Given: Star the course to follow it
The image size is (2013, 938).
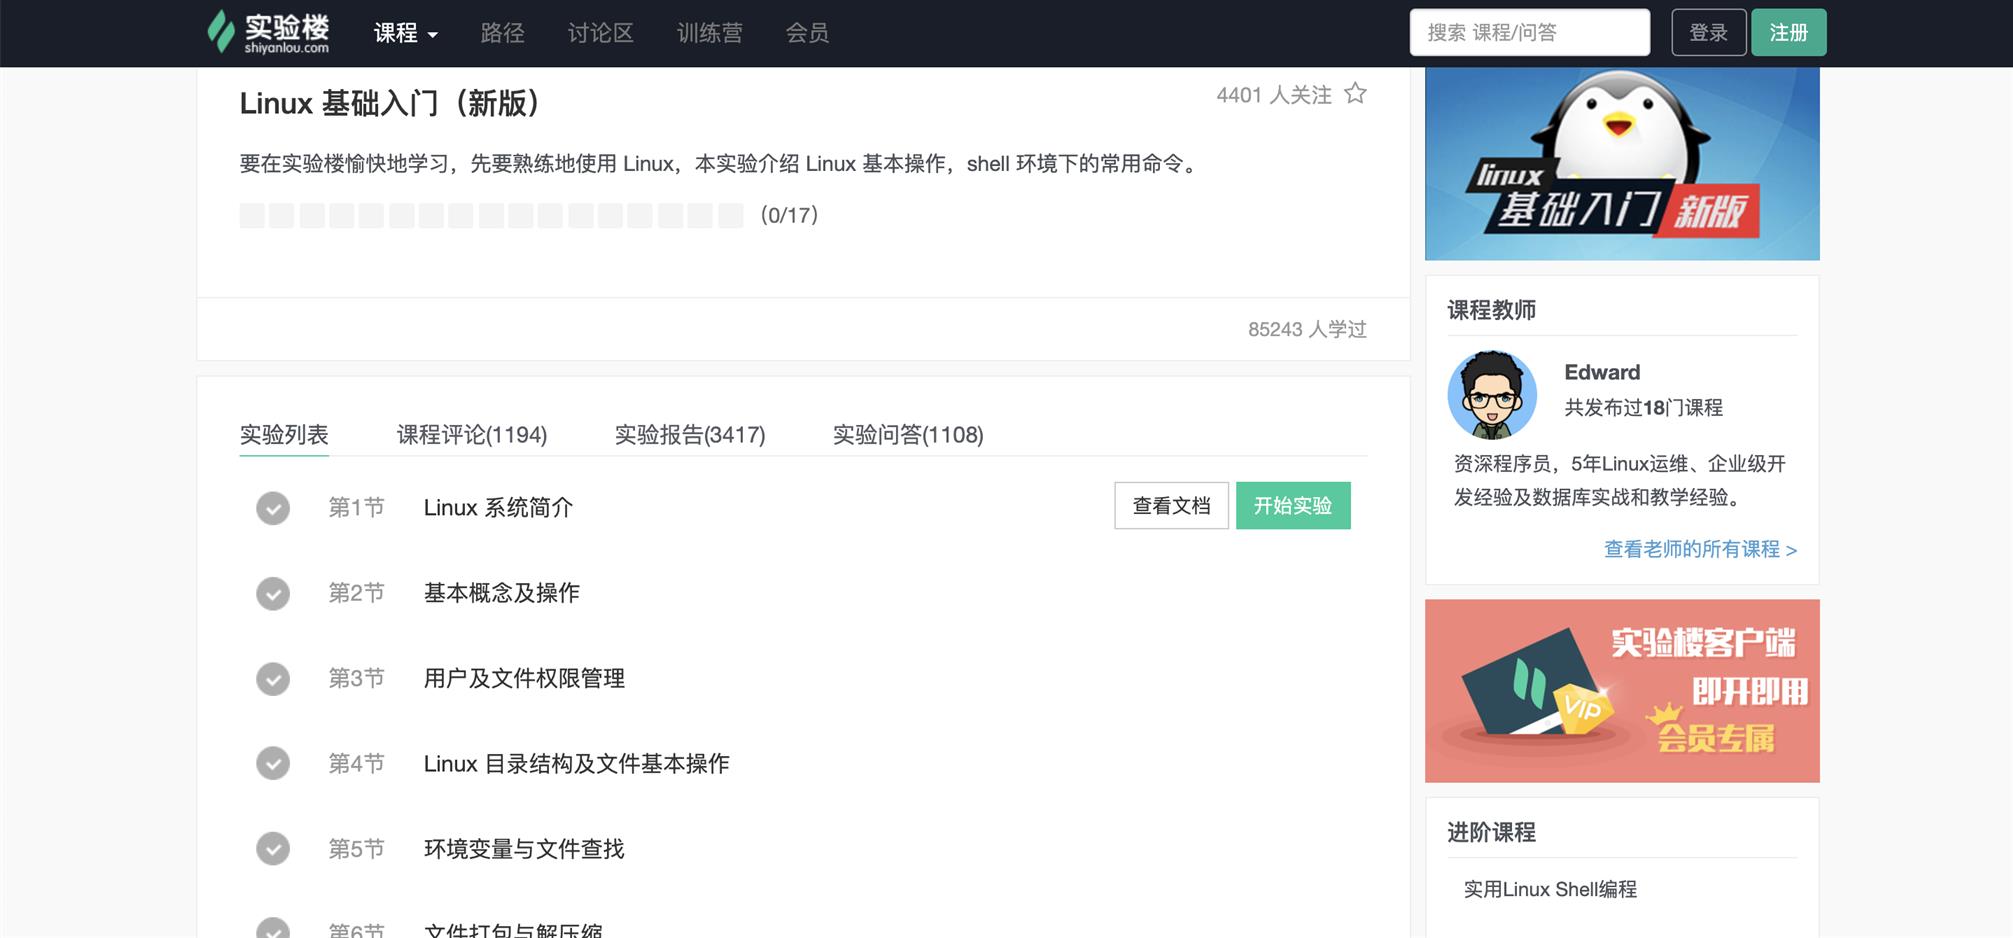Looking at the screenshot, I should tap(1355, 94).
